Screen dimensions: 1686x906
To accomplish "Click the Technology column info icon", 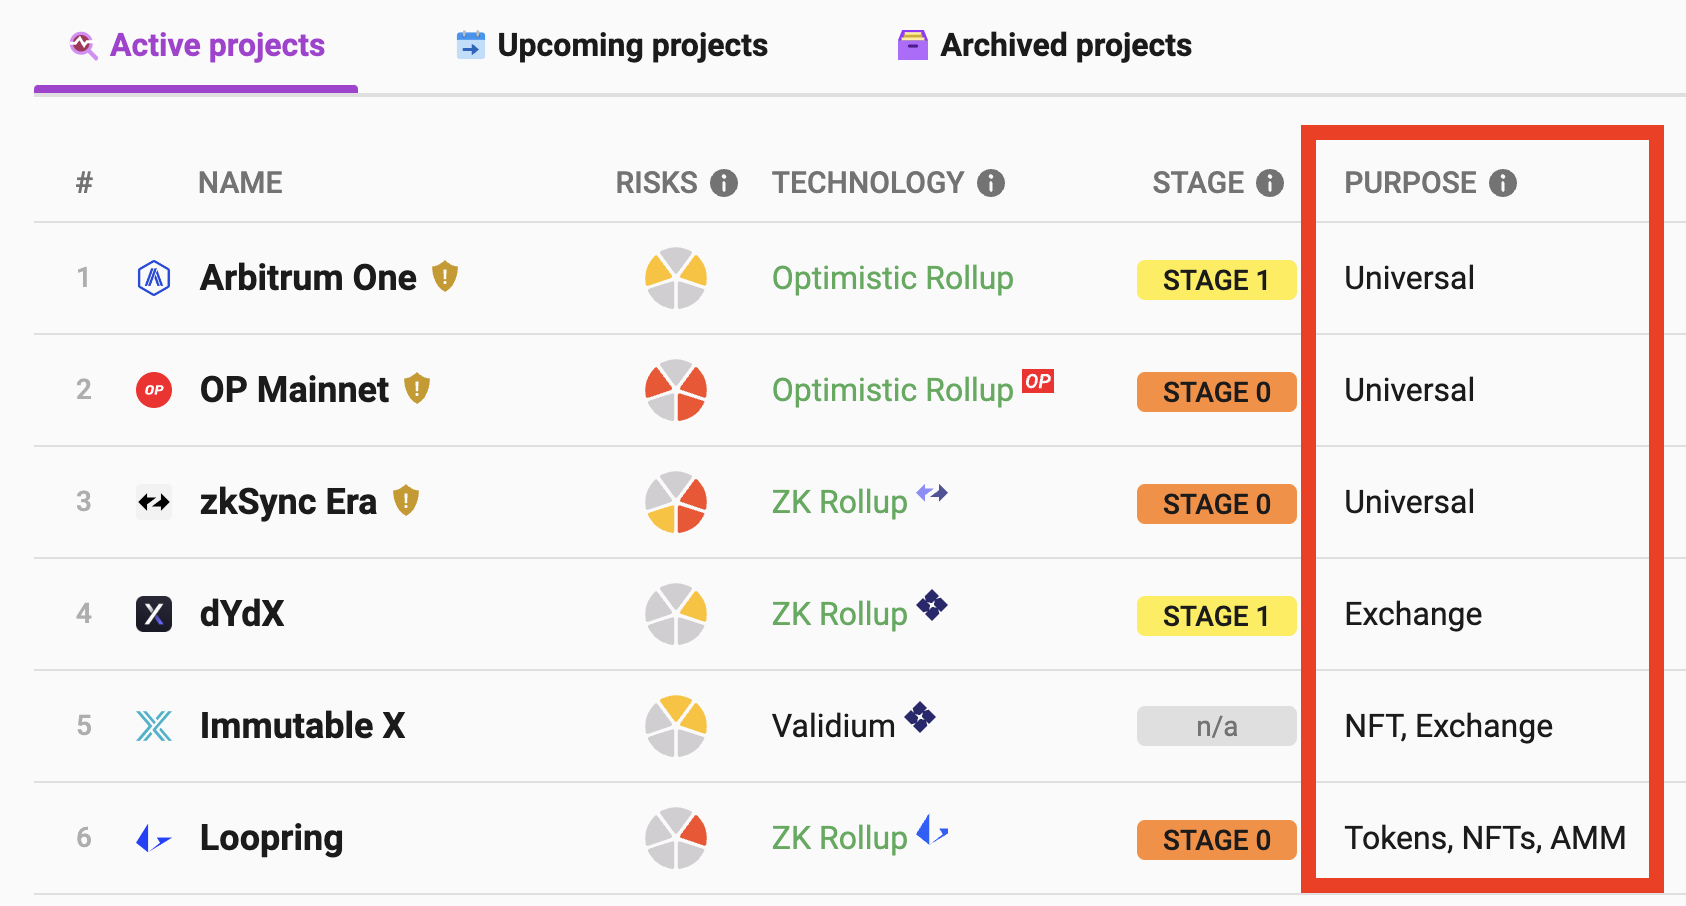I will click(x=991, y=183).
